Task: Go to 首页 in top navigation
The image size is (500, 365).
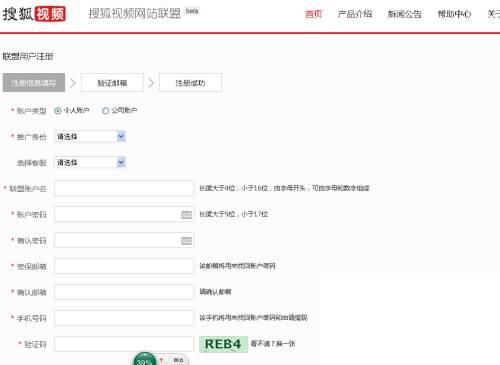Action: [313, 14]
